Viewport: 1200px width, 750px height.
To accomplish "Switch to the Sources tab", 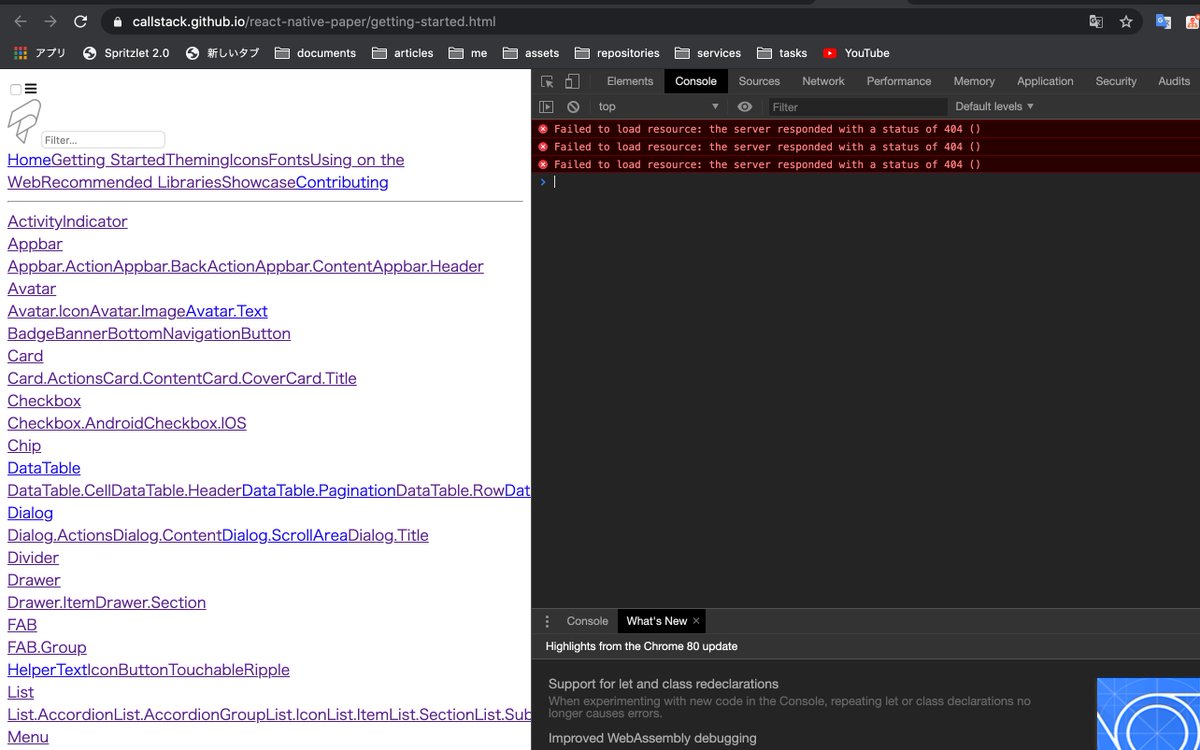I will coord(759,81).
